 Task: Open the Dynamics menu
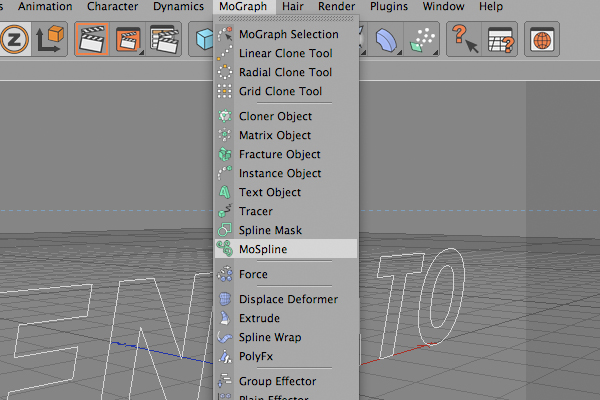click(178, 7)
